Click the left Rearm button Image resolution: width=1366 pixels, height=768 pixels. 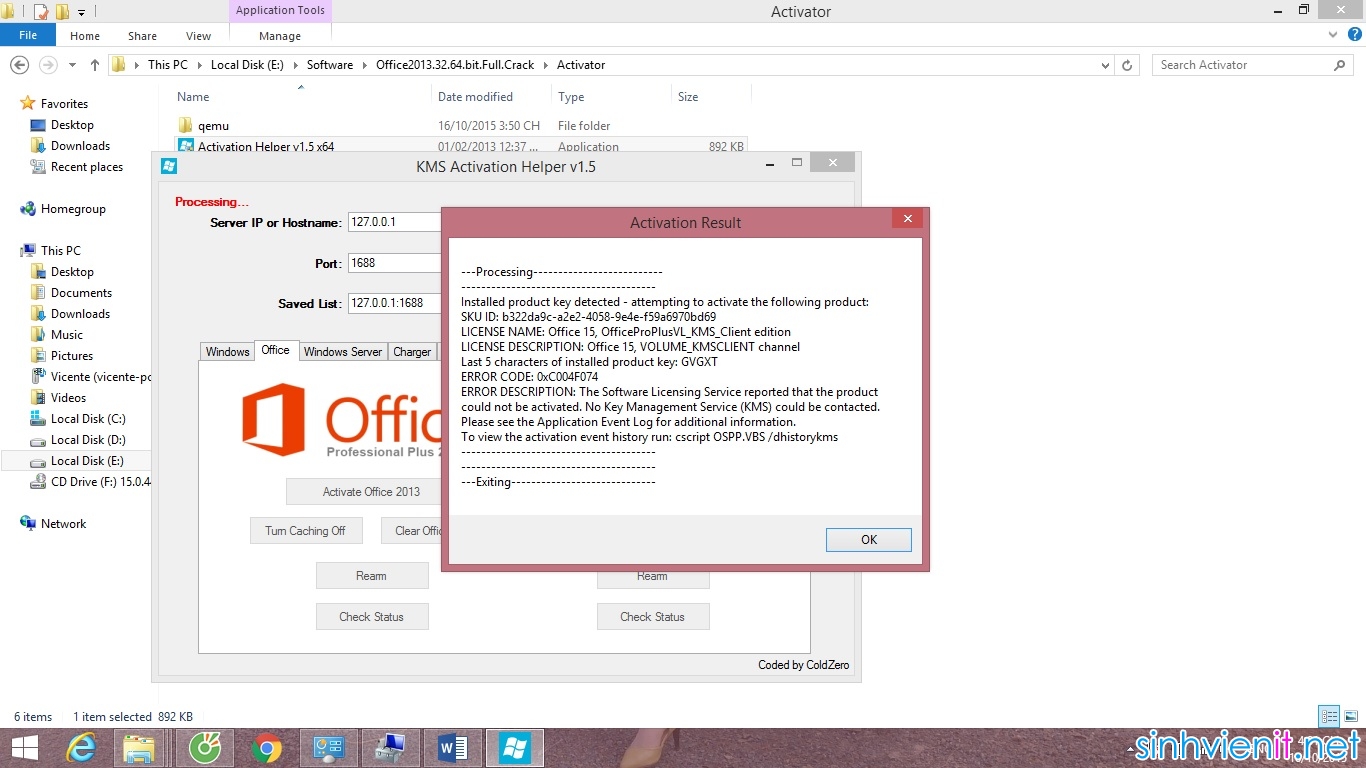click(x=371, y=576)
